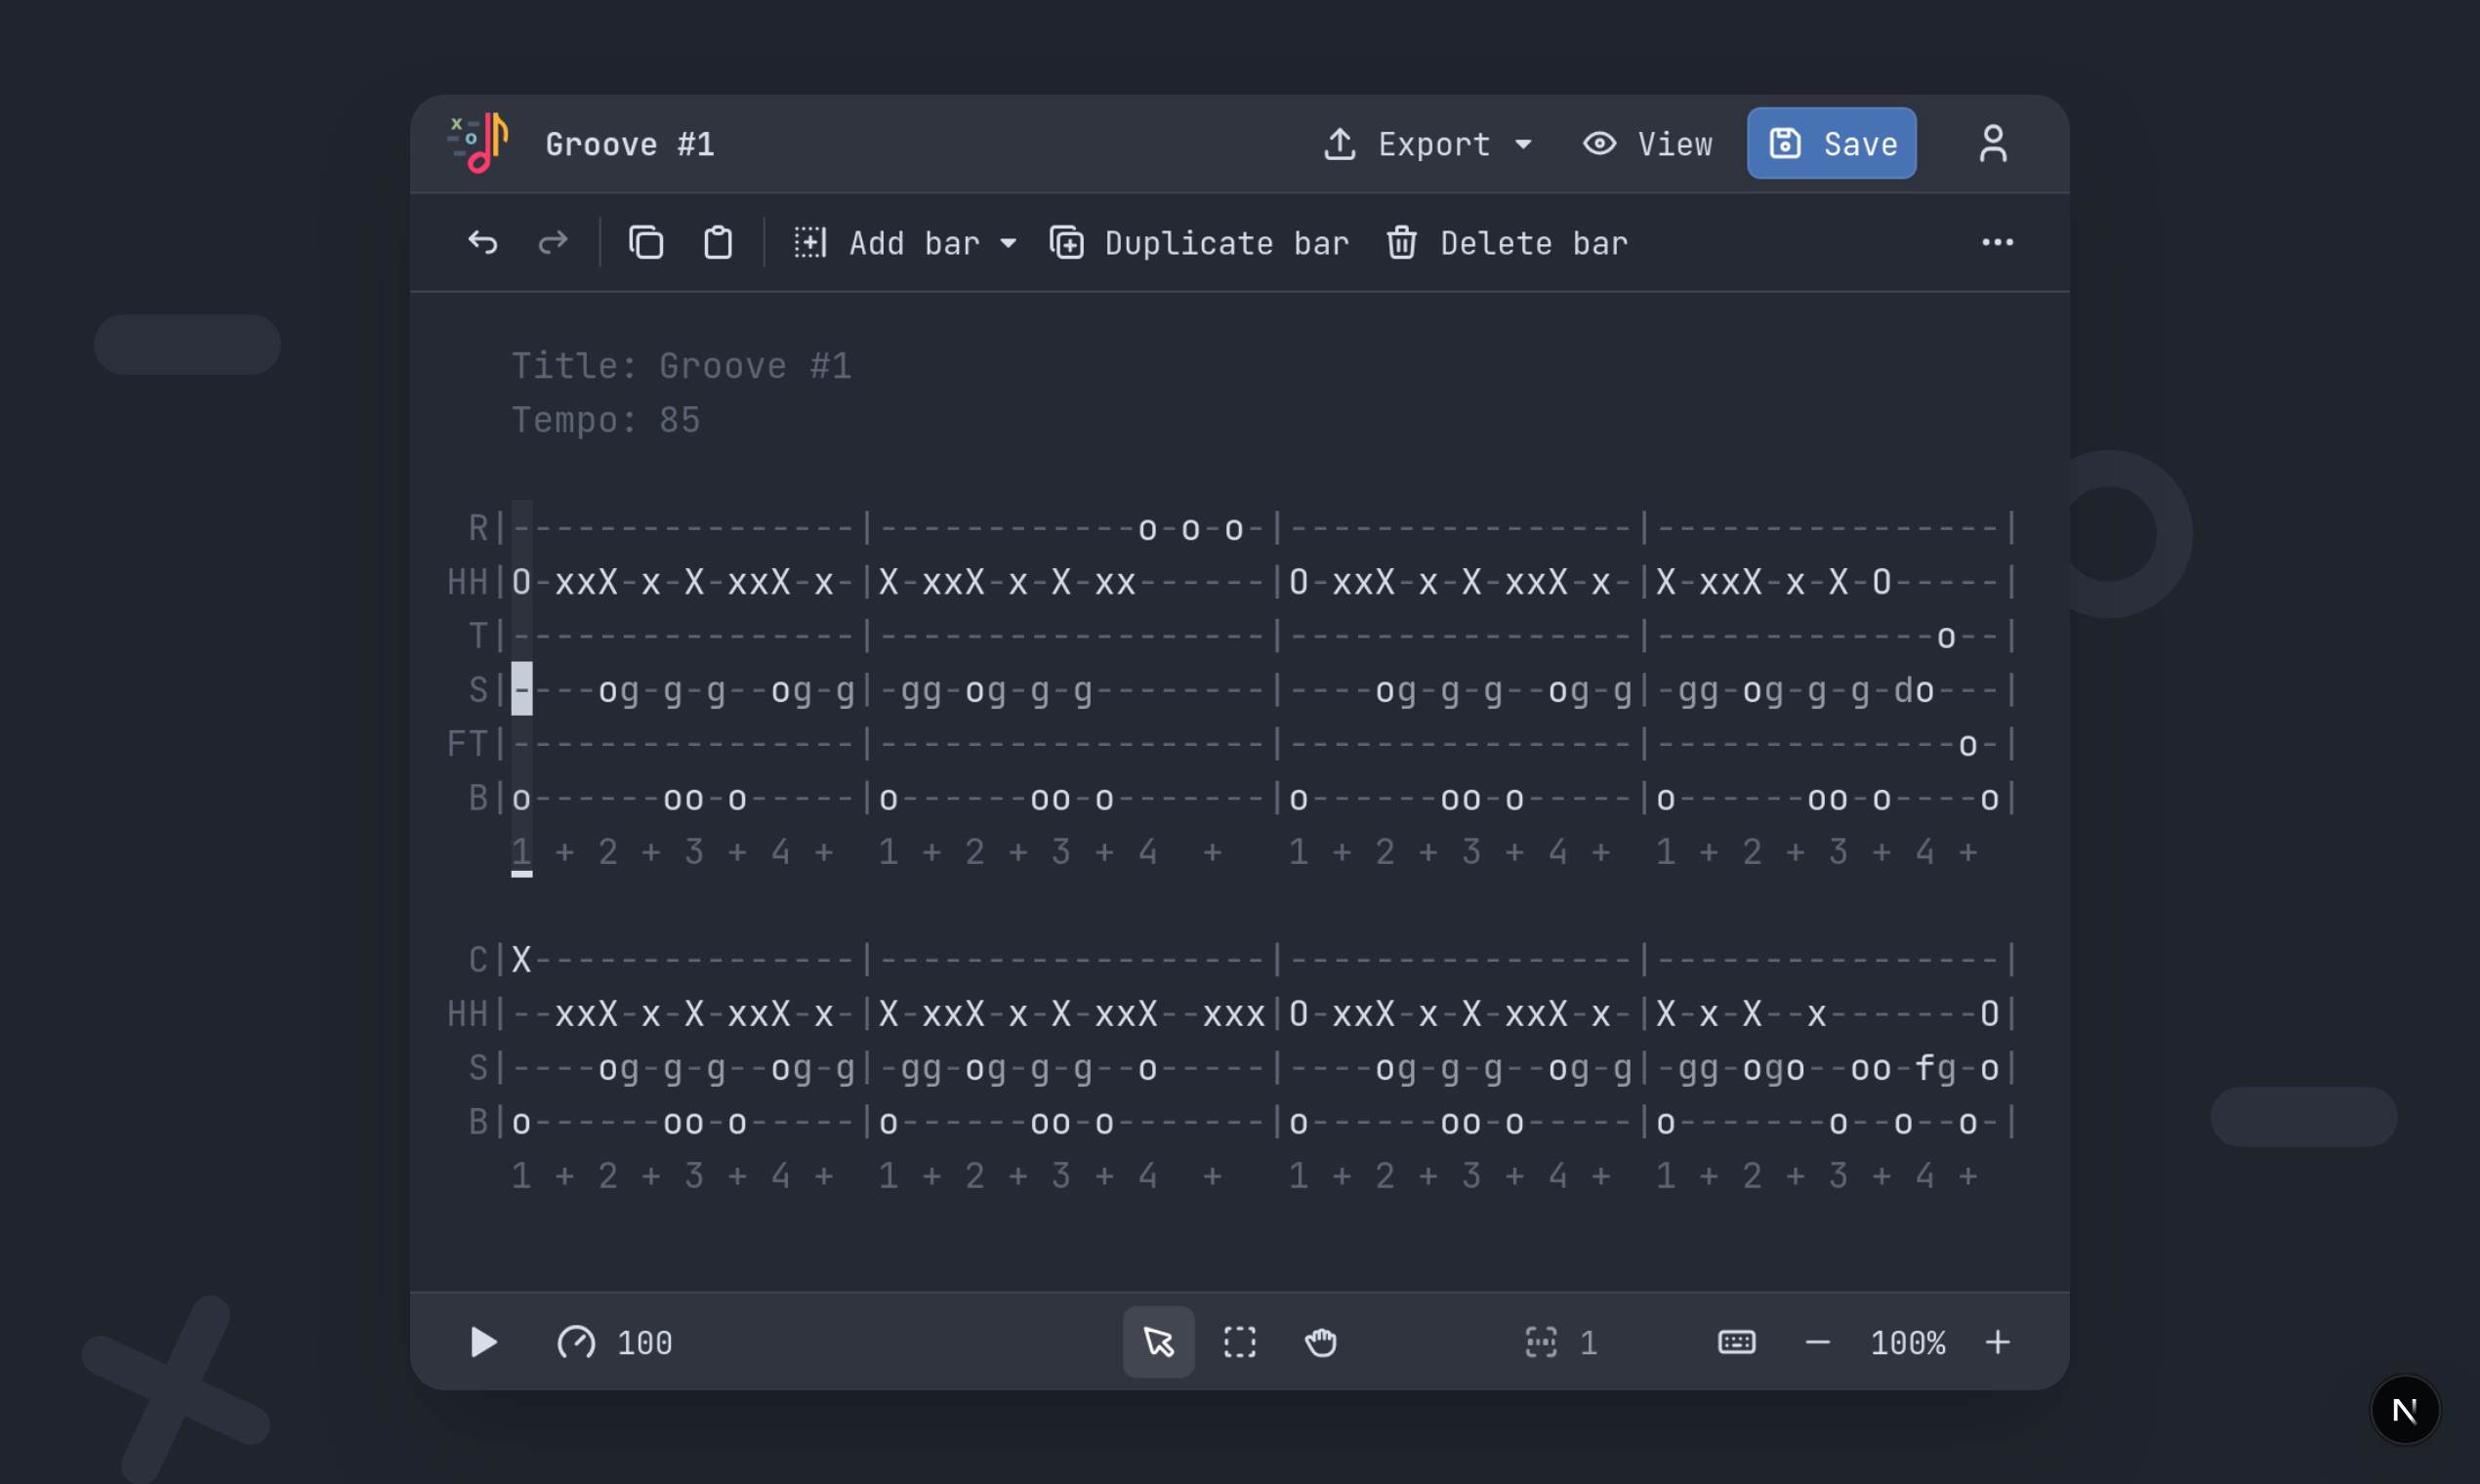Copy the selection with copy icon
Image resolution: width=2480 pixels, height=1484 pixels.
(x=646, y=243)
